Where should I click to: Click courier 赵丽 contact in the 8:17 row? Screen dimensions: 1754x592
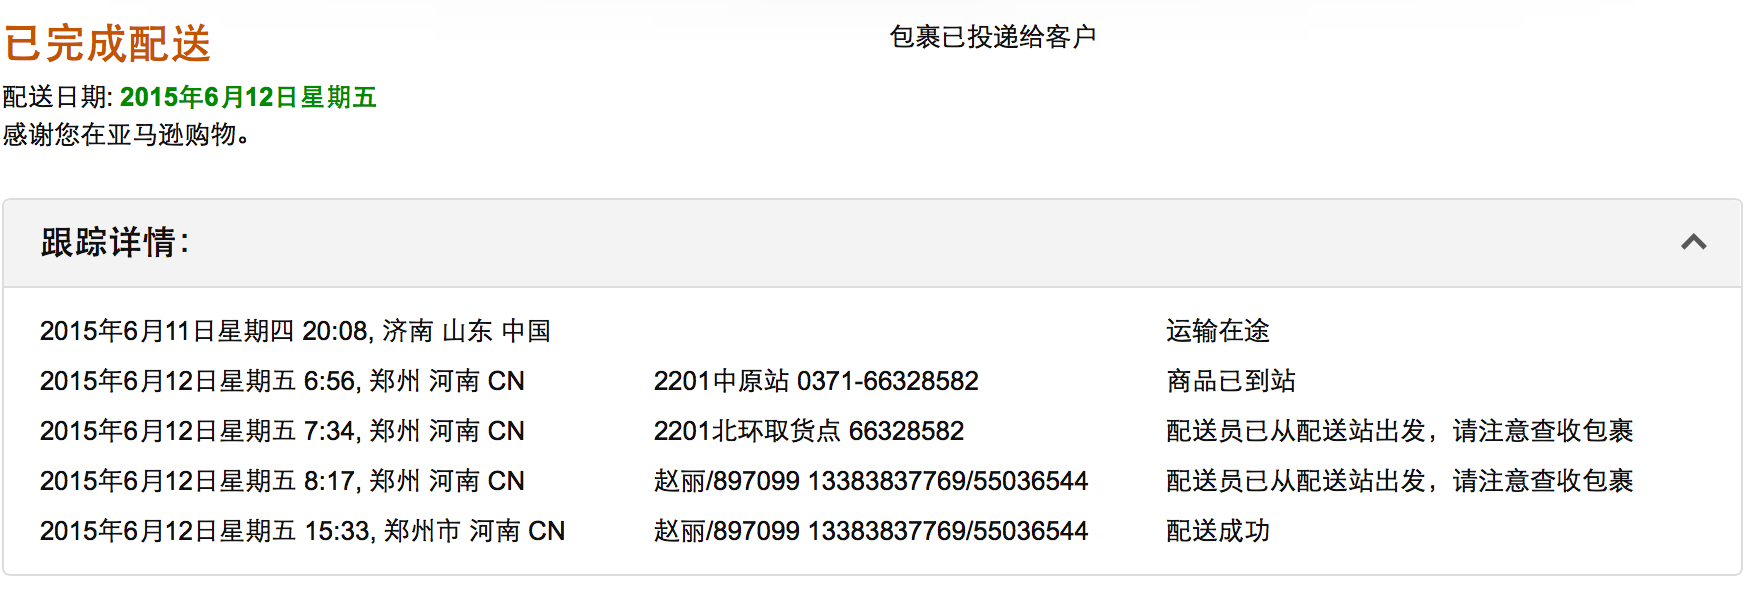pos(871,481)
